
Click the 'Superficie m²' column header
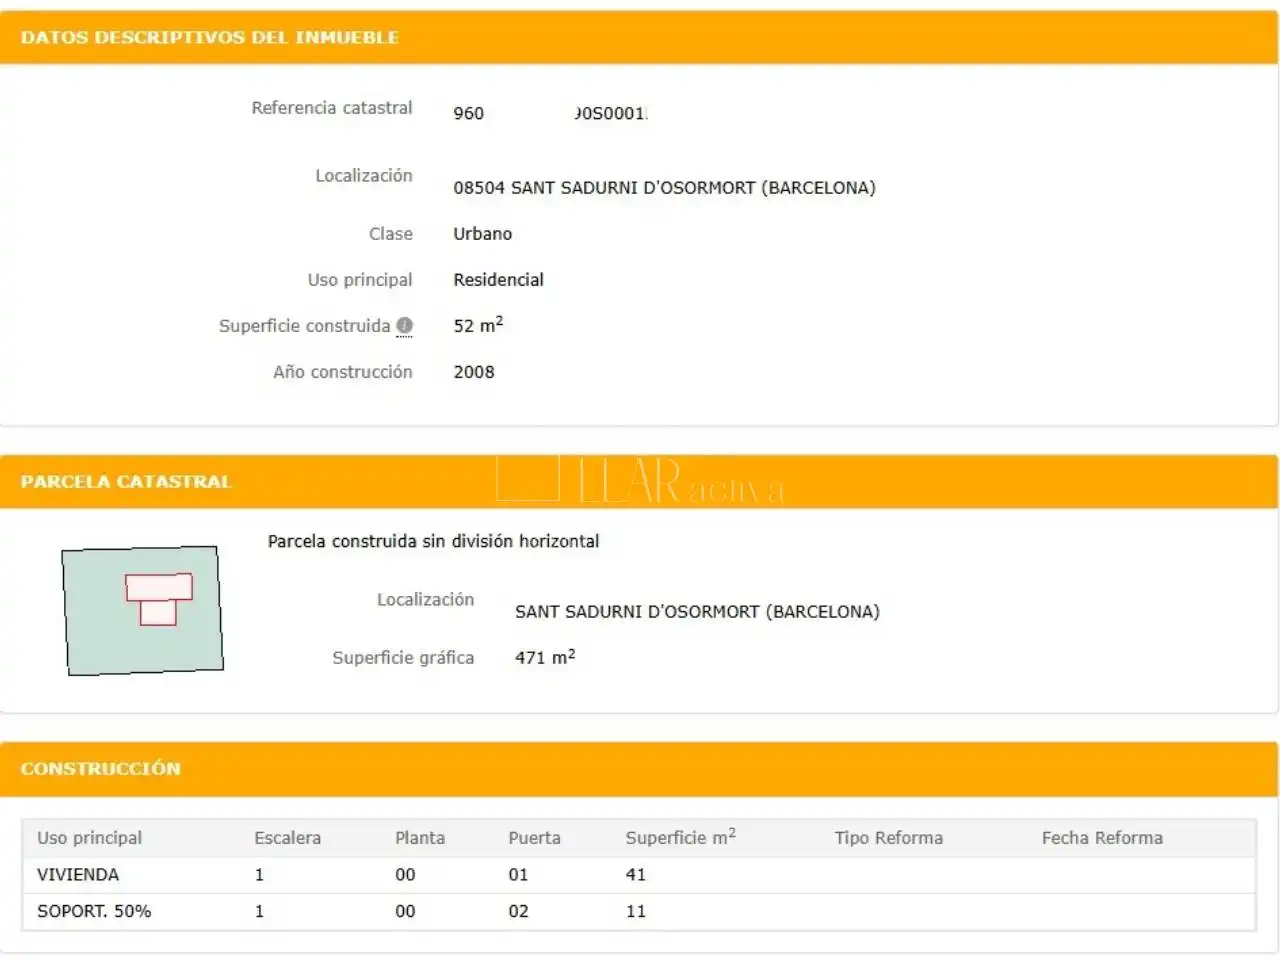coord(680,837)
